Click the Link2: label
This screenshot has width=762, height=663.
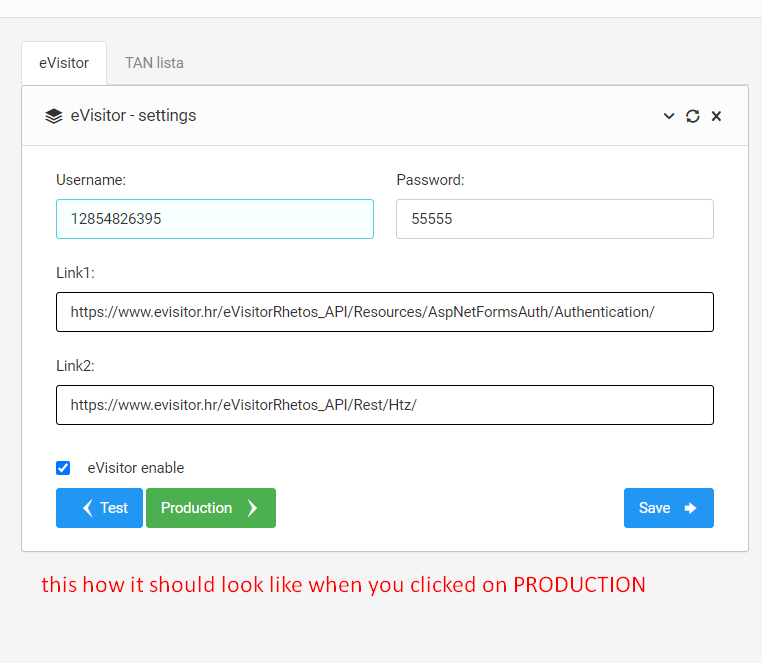[x=75, y=366]
